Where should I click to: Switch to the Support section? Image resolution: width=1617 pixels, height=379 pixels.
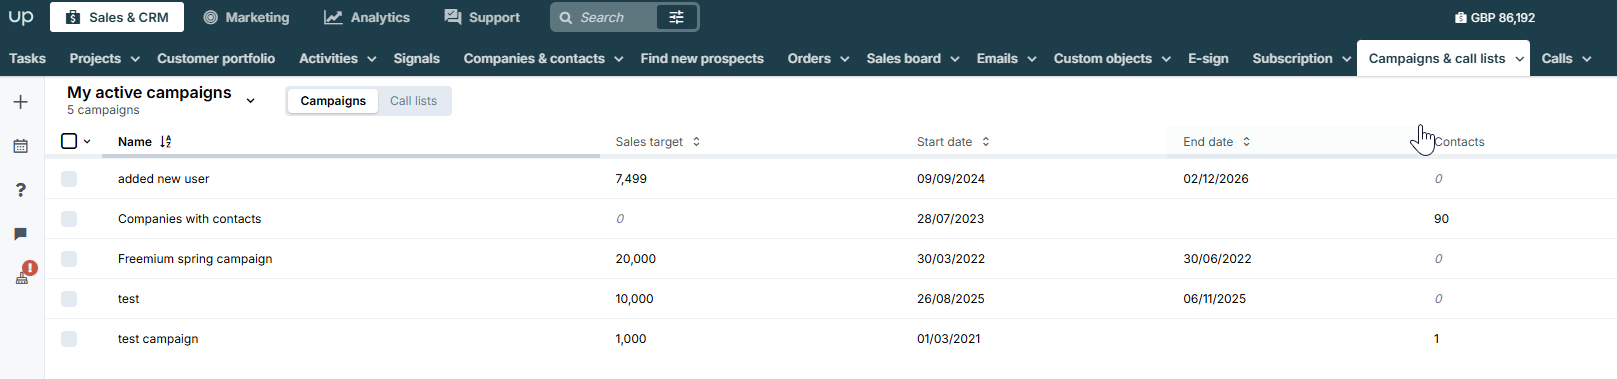[x=482, y=17]
